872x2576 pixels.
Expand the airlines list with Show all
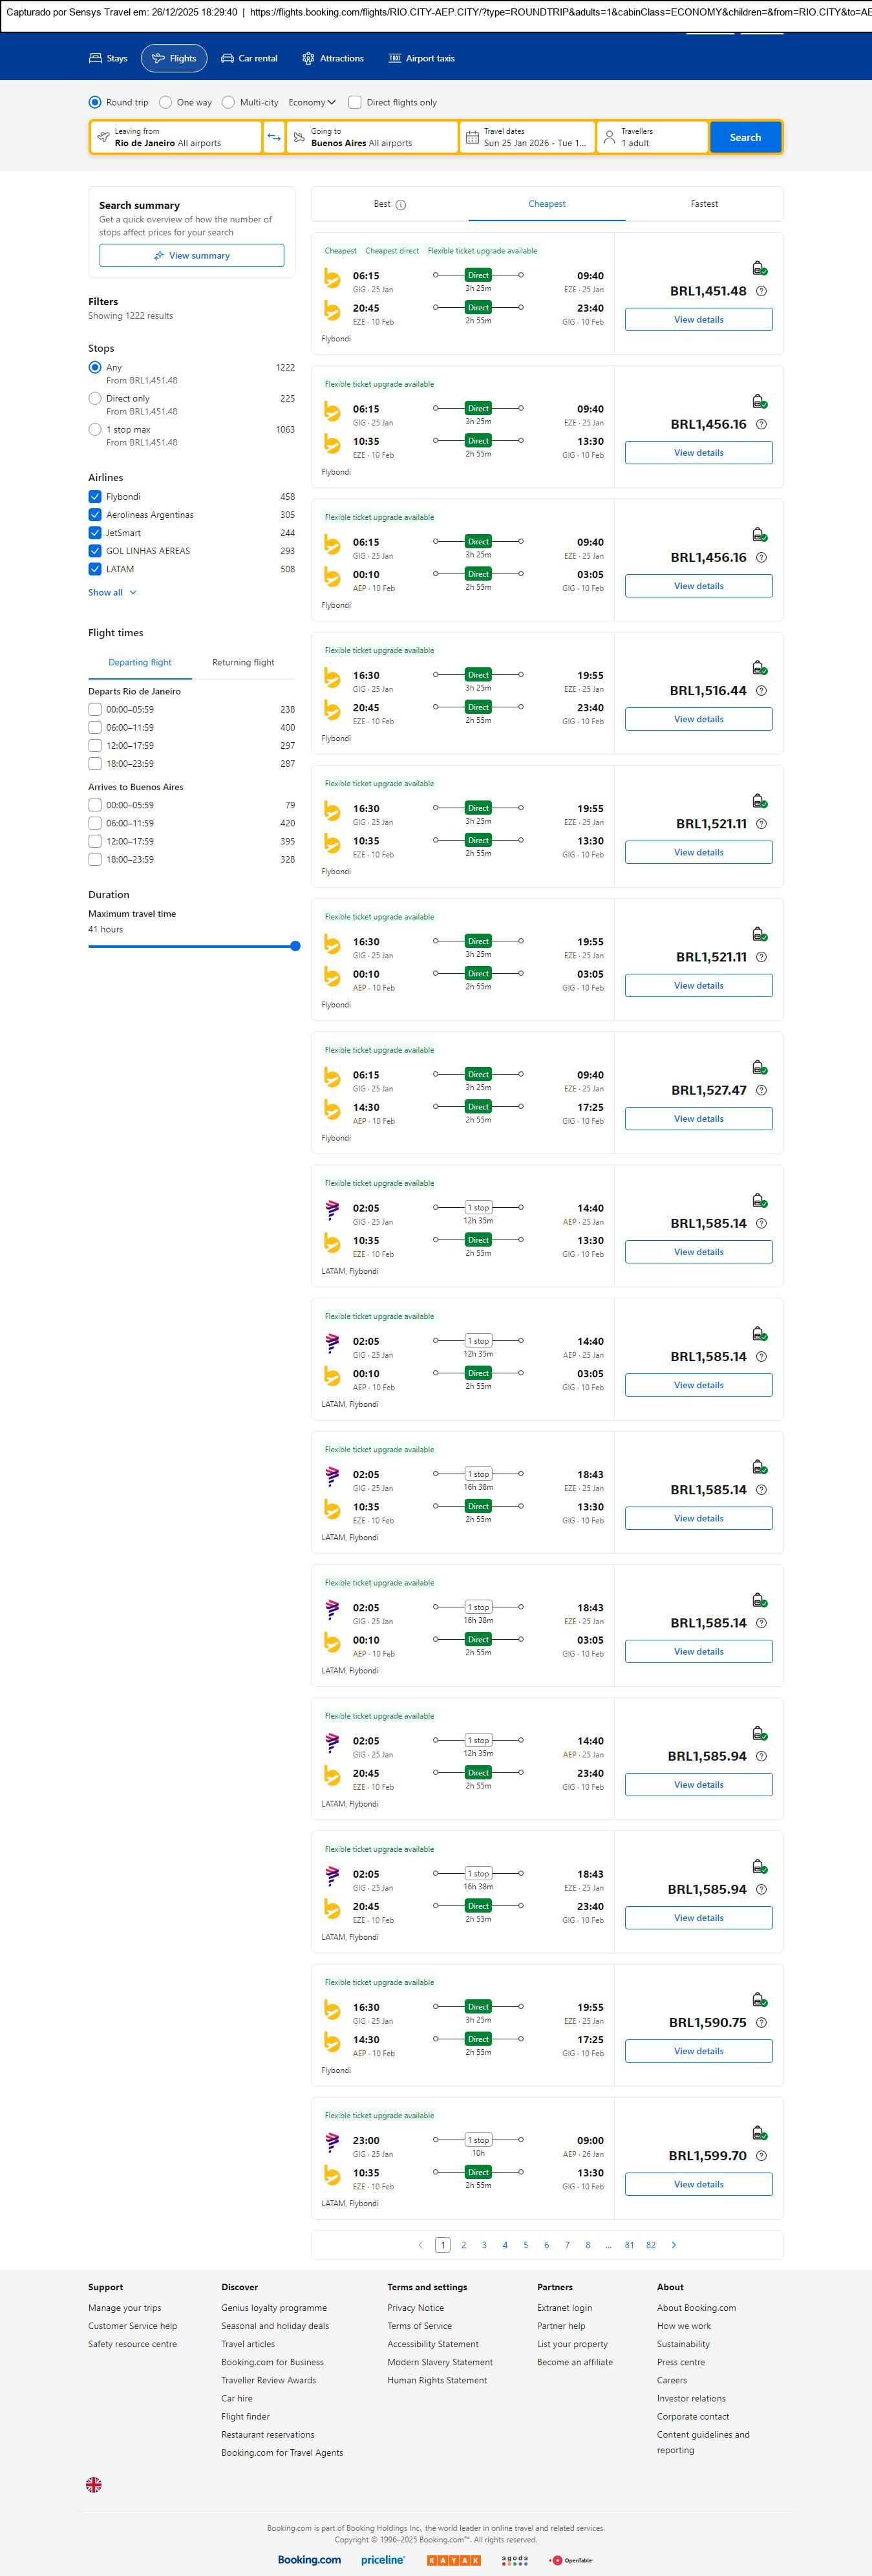(x=112, y=593)
